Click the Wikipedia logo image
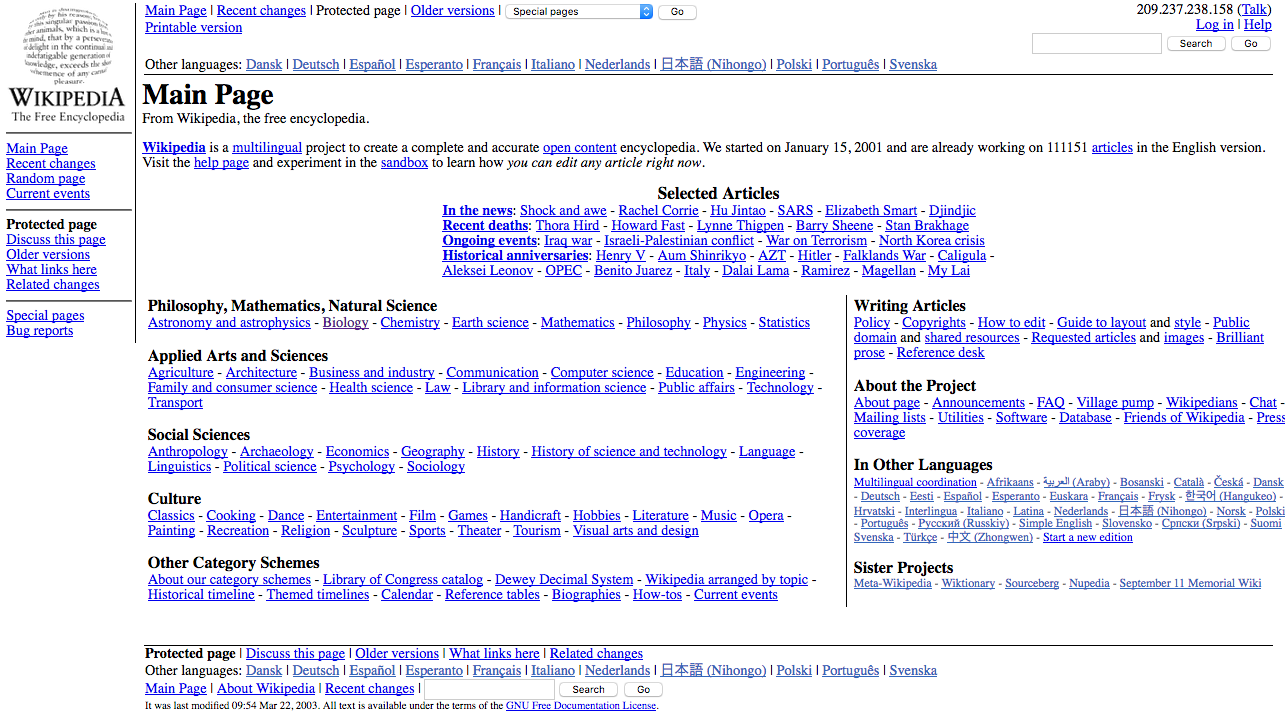 point(67,65)
